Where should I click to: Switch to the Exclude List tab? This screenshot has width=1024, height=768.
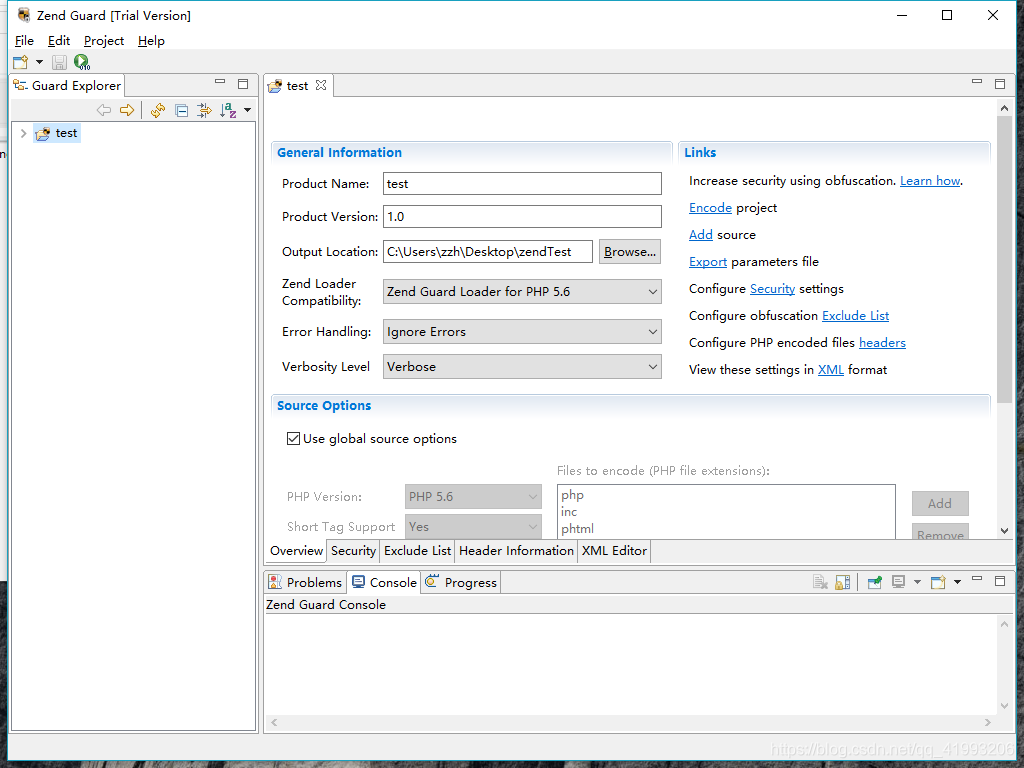417,551
